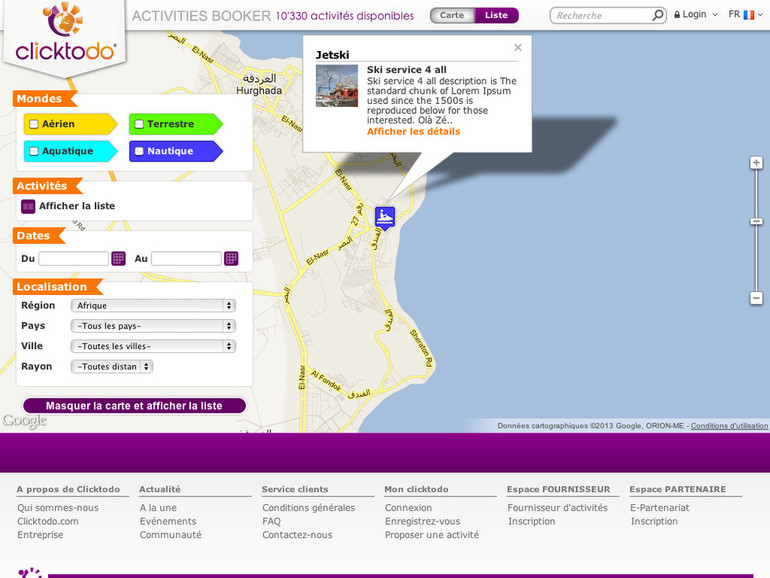Open the Rayon distance dropdown
Image resolution: width=770 pixels, height=578 pixels.
[112, 367]
